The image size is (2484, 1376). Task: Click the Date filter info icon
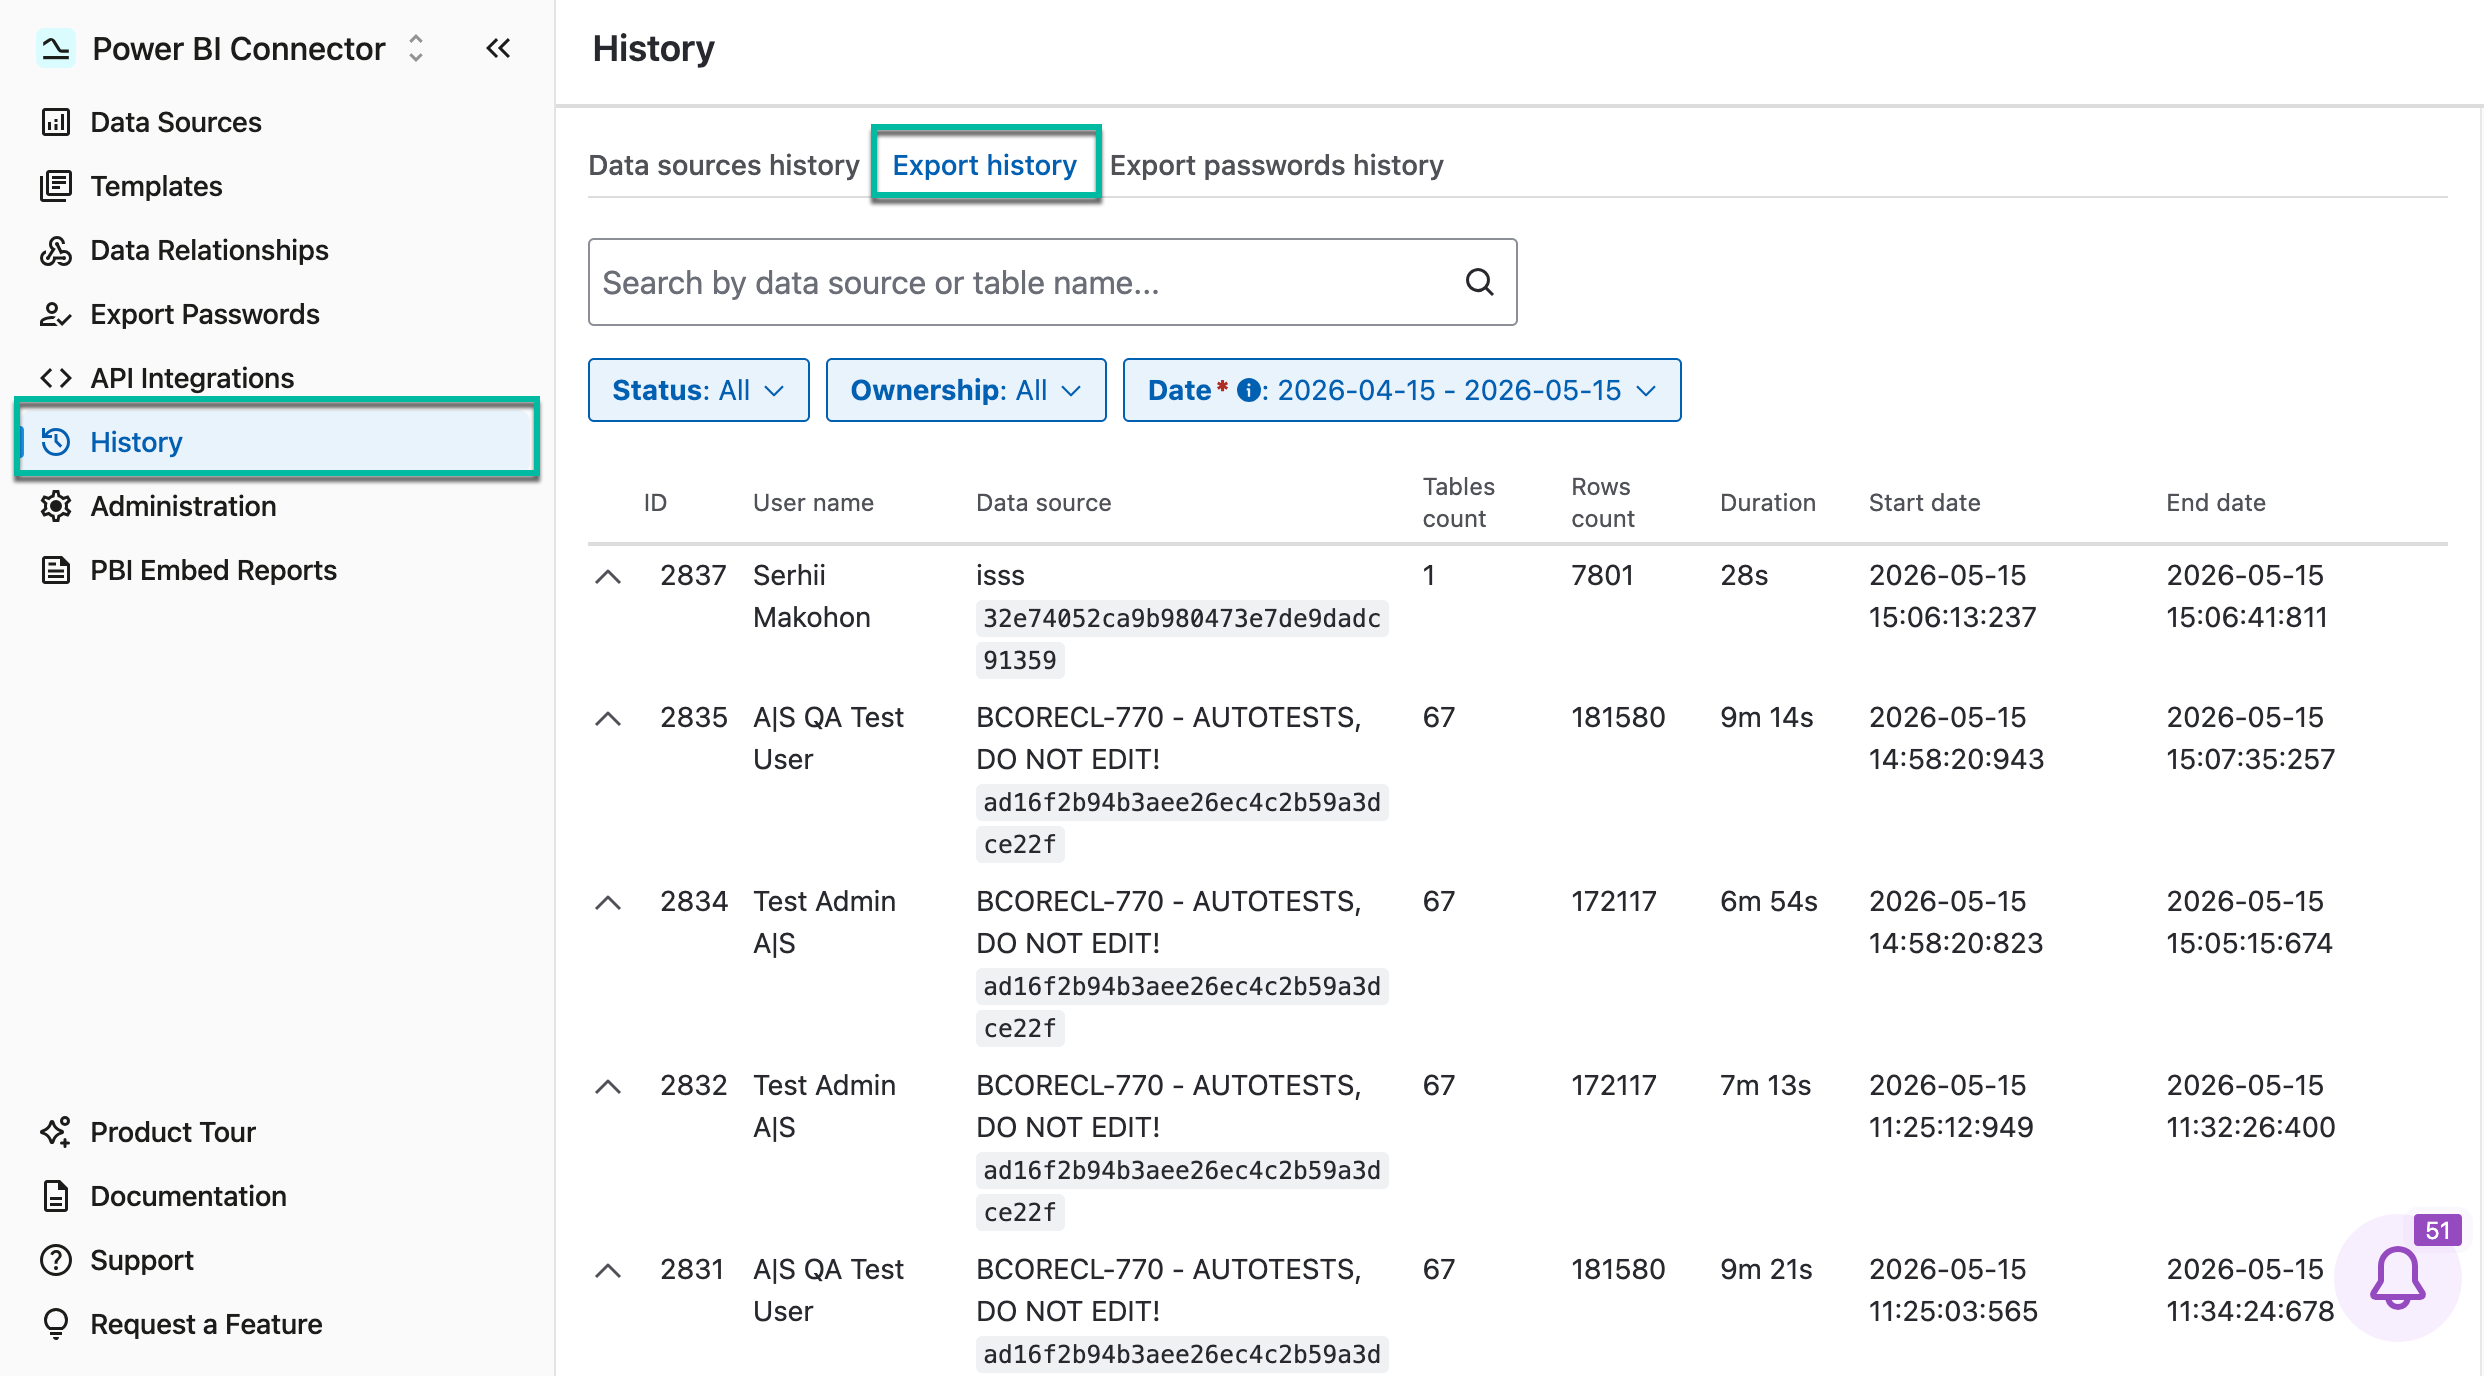click(x=1248, y=390)
